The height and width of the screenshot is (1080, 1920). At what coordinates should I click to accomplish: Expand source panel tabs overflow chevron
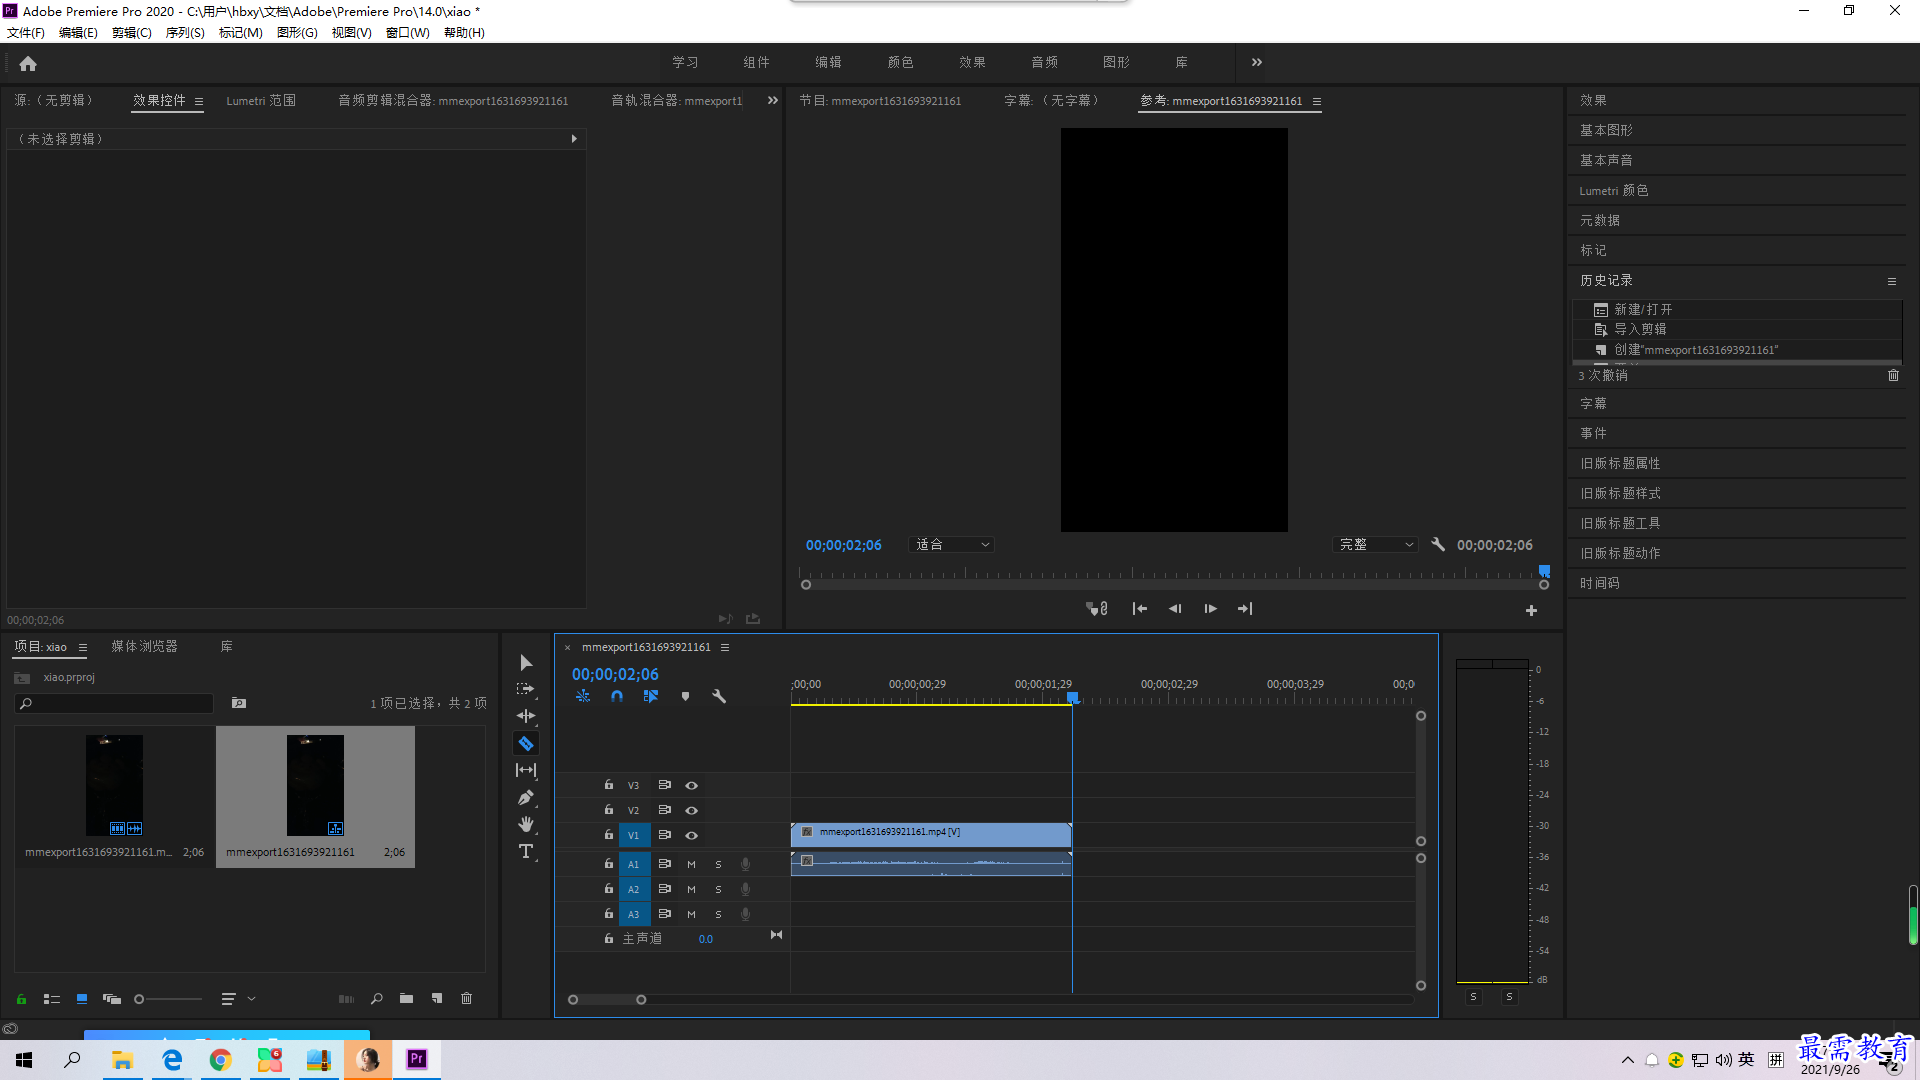(772, 100)
